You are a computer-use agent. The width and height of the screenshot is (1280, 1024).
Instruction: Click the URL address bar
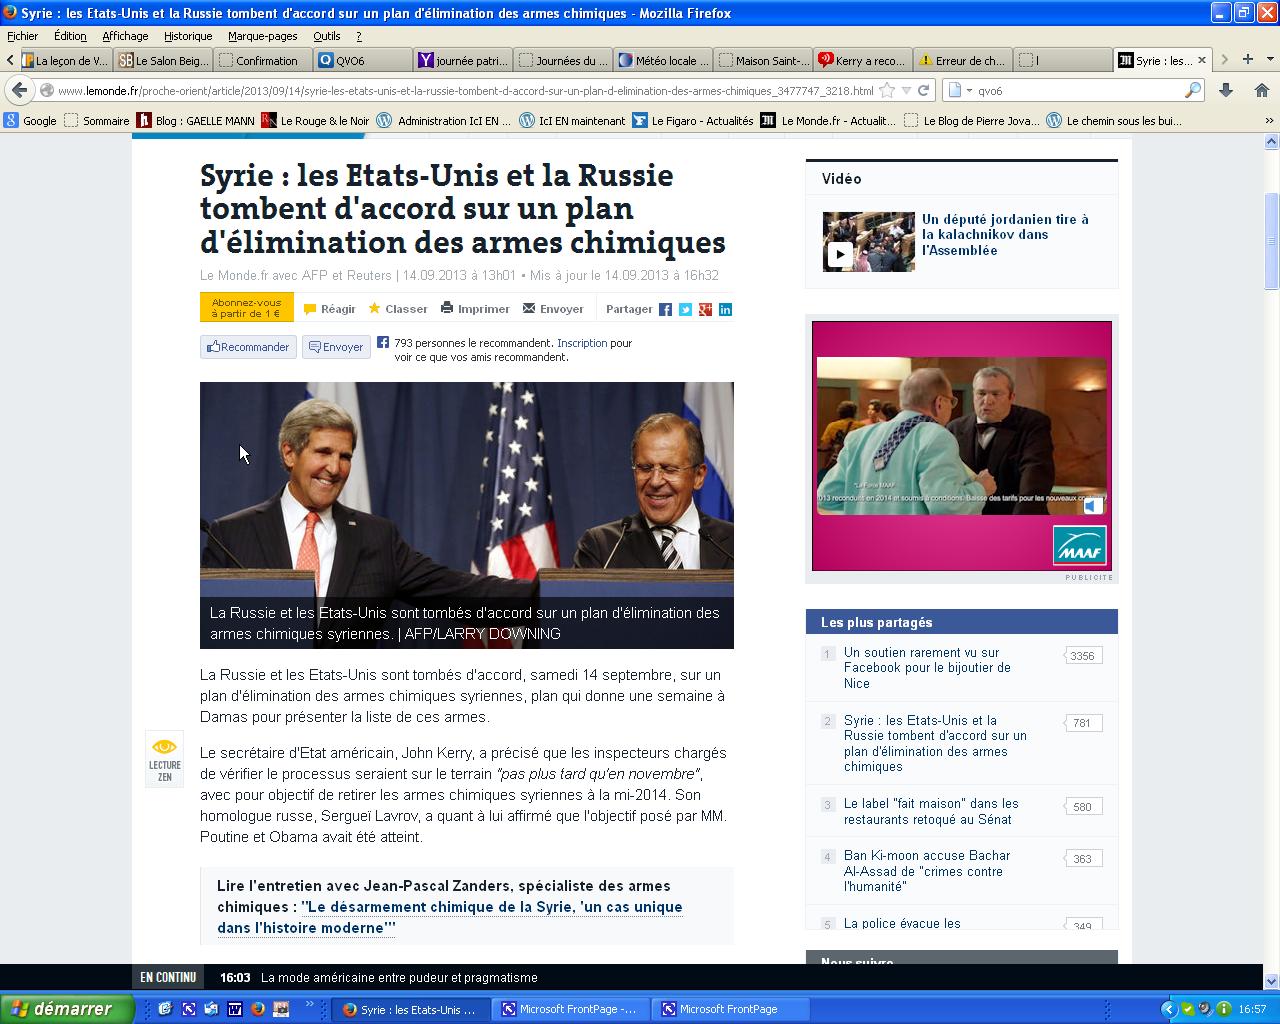[x=465, y=90]
